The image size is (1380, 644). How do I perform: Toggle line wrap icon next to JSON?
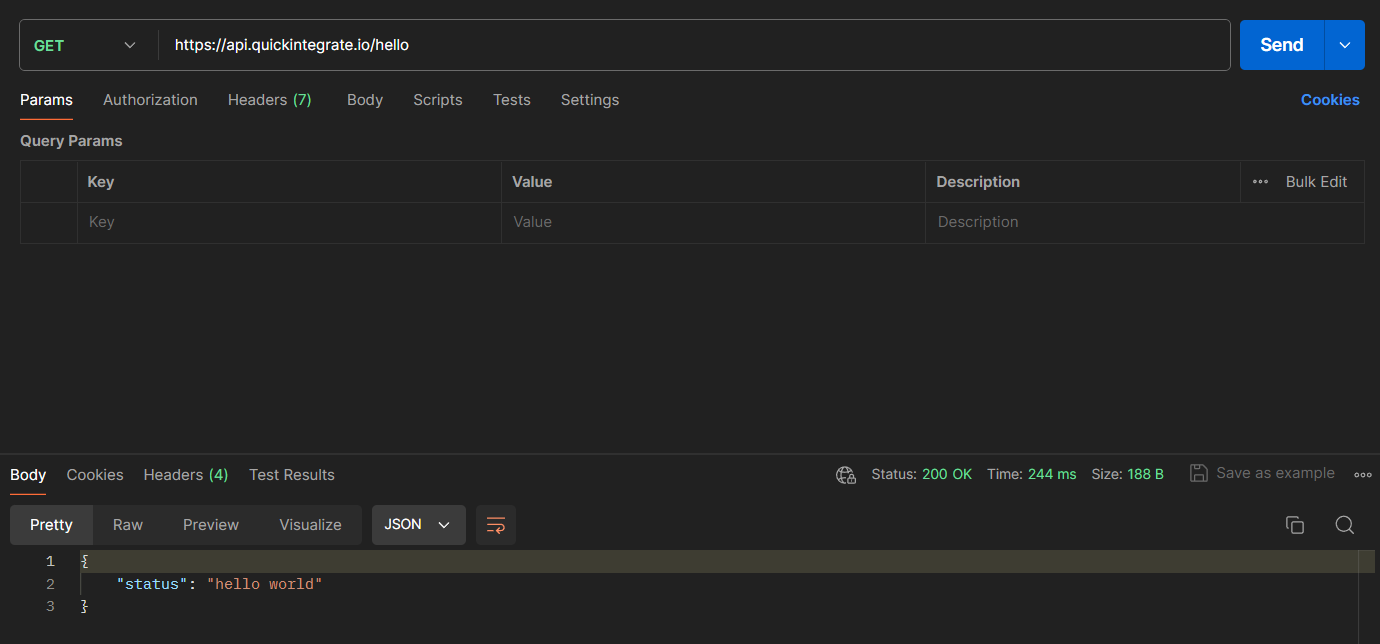[496, 525]
